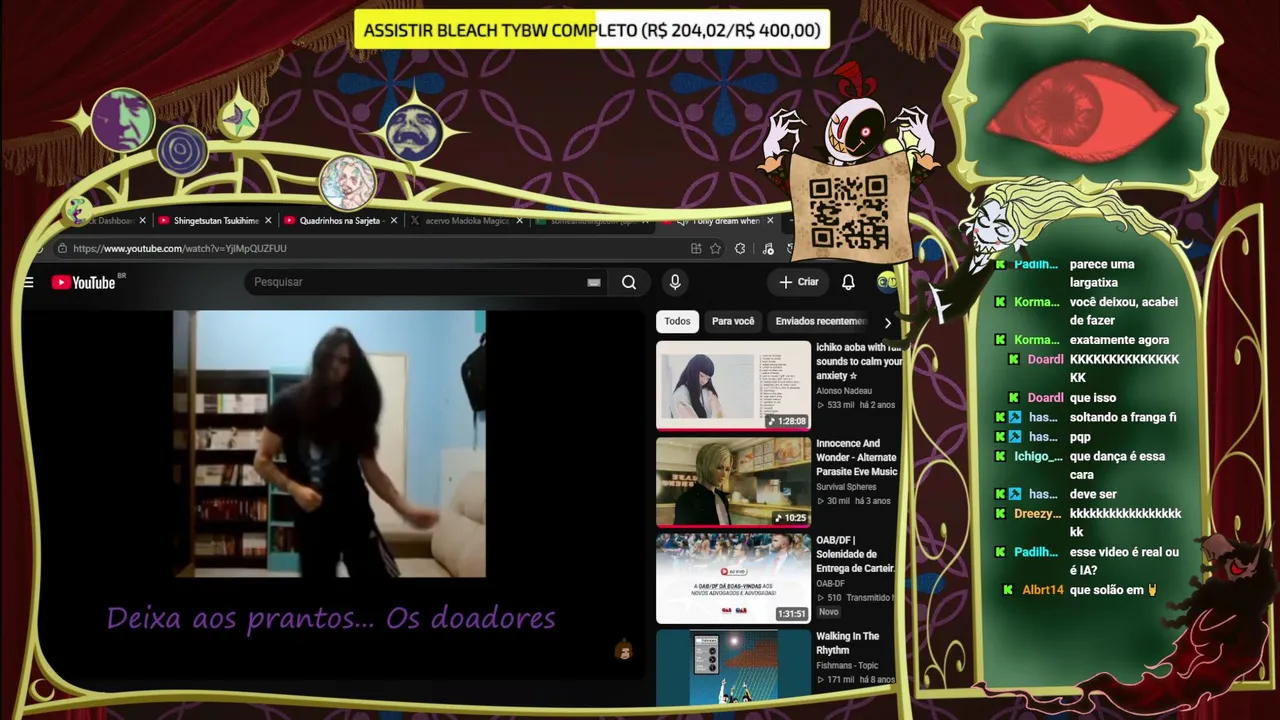Image resolution: width=1280 pixels, height=720 pixels.
Task: Click the YouTube search magnifier button
Action: [629, 282]
